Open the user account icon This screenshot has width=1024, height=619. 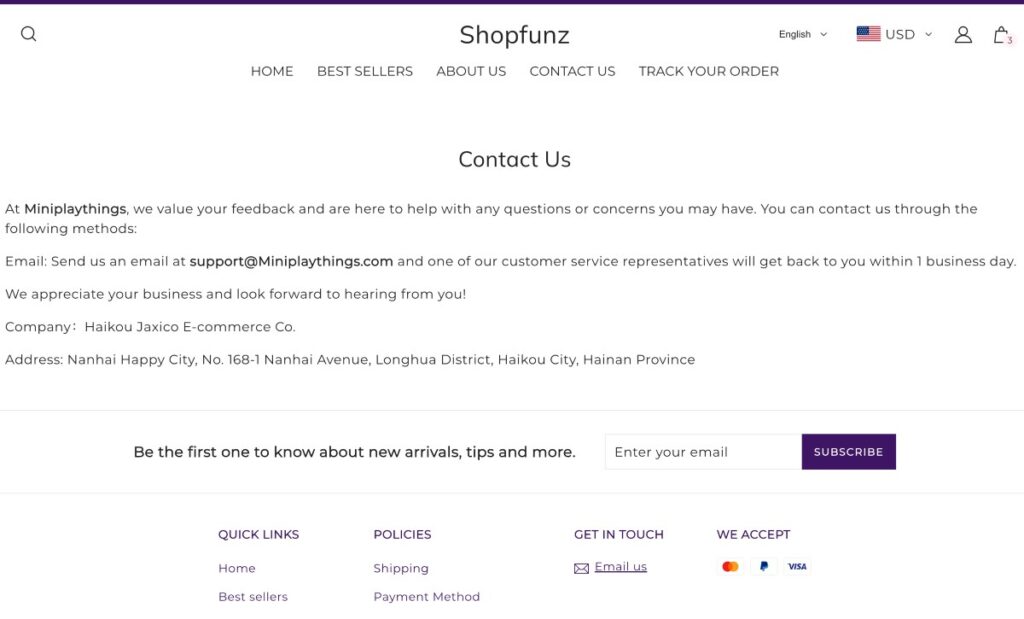click(x=963, y=35)
